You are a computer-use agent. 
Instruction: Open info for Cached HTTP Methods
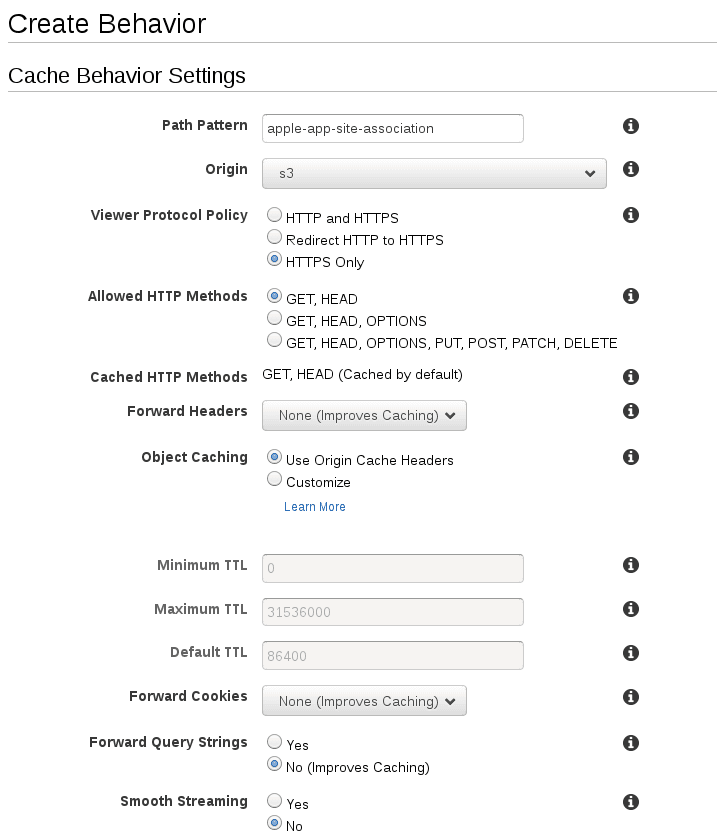pyautogui.click(x=631, y=377)
